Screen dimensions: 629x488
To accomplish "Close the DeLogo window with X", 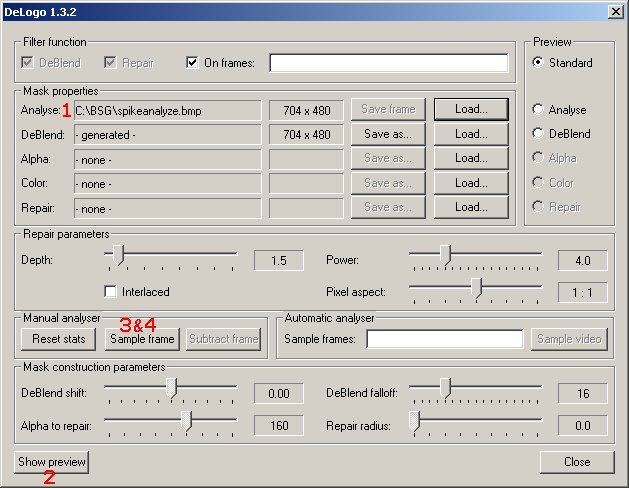I will [x=615, y=12].
